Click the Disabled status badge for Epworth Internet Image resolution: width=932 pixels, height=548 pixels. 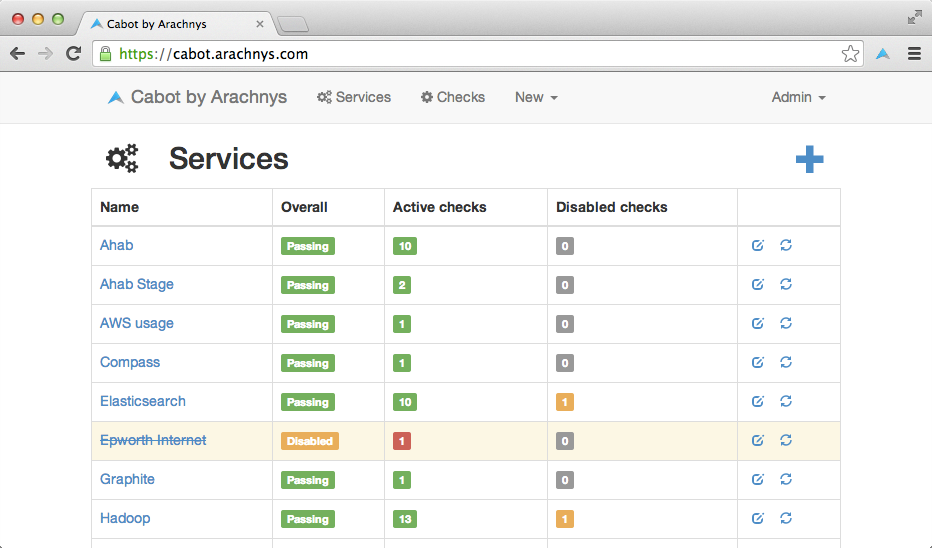pos(309,441)
